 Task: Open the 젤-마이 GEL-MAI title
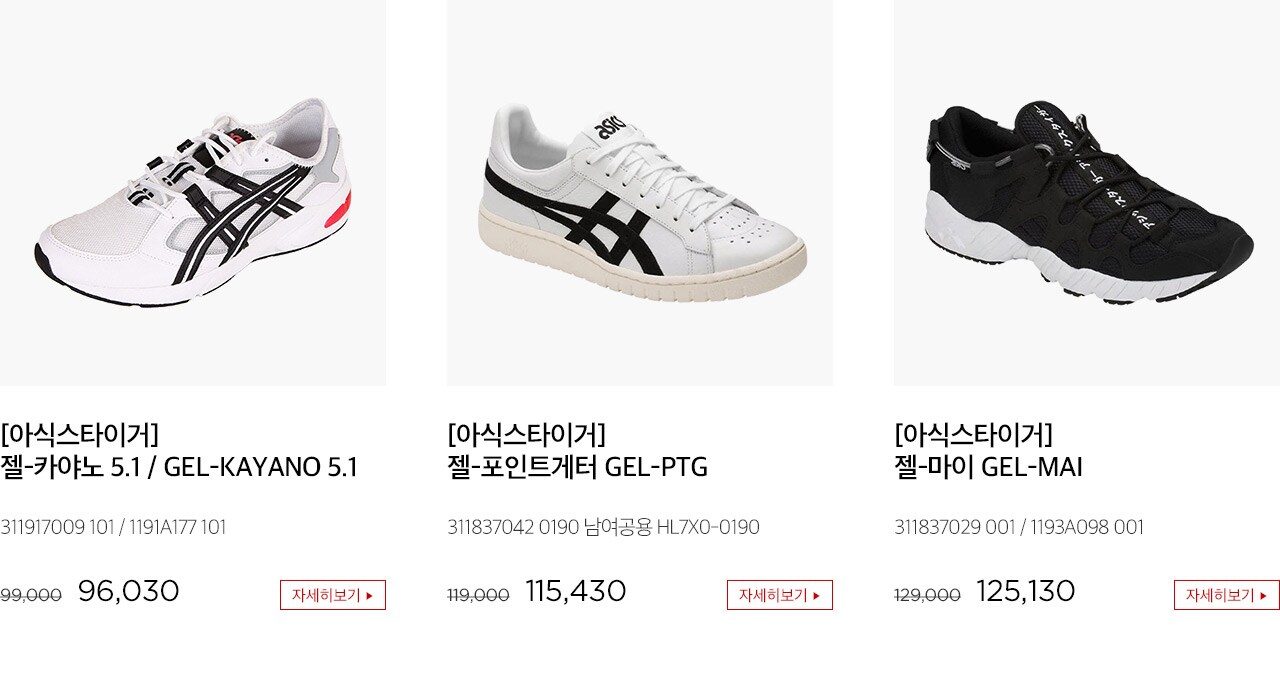[988, 467]
